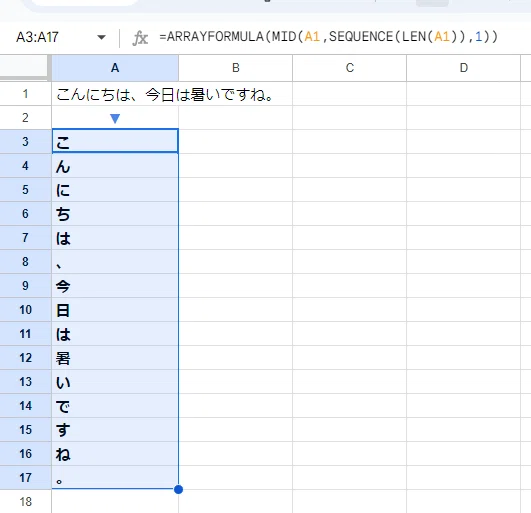This screenshot has width=531, height=513.
Task: Select row 15 header
Action: pos(25,430)
